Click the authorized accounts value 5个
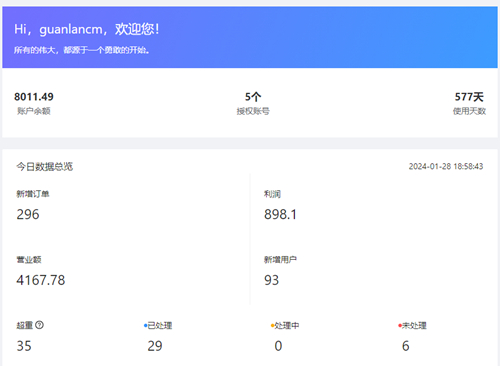500x366 pixels. pyautogui.click(x=253, y=97)
